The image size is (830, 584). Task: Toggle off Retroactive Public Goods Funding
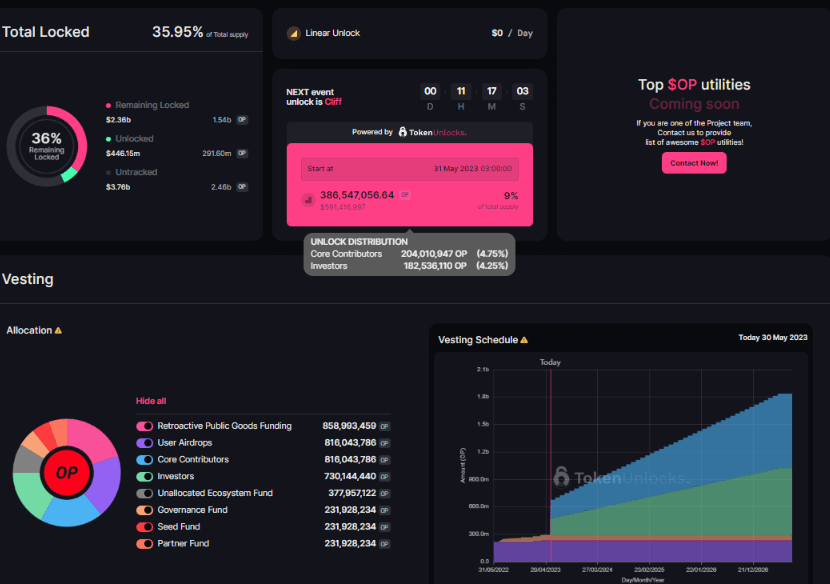[x=145, y=426]
